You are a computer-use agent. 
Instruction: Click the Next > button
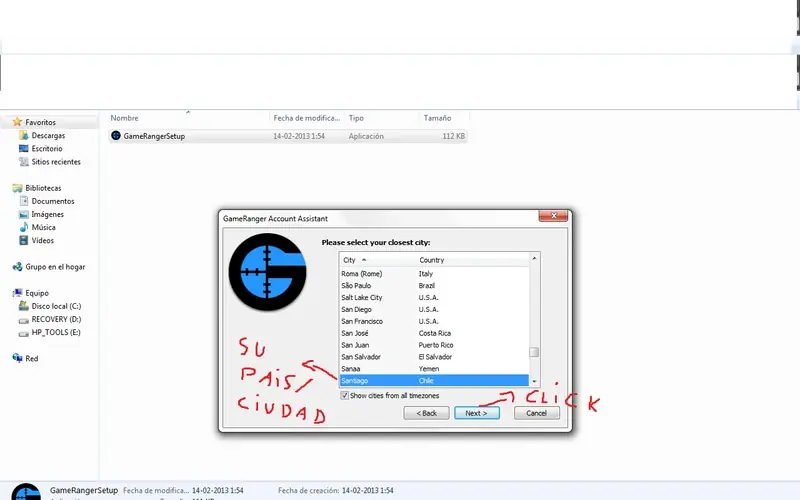[477, 413]
